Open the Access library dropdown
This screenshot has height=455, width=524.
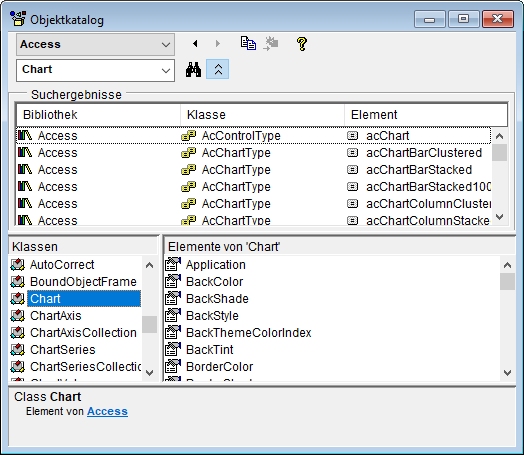(95, 44)
